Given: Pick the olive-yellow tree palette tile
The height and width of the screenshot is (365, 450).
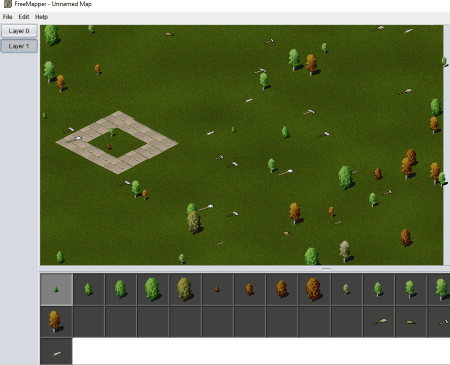Looking at the screenshot, I should [185, 289].
